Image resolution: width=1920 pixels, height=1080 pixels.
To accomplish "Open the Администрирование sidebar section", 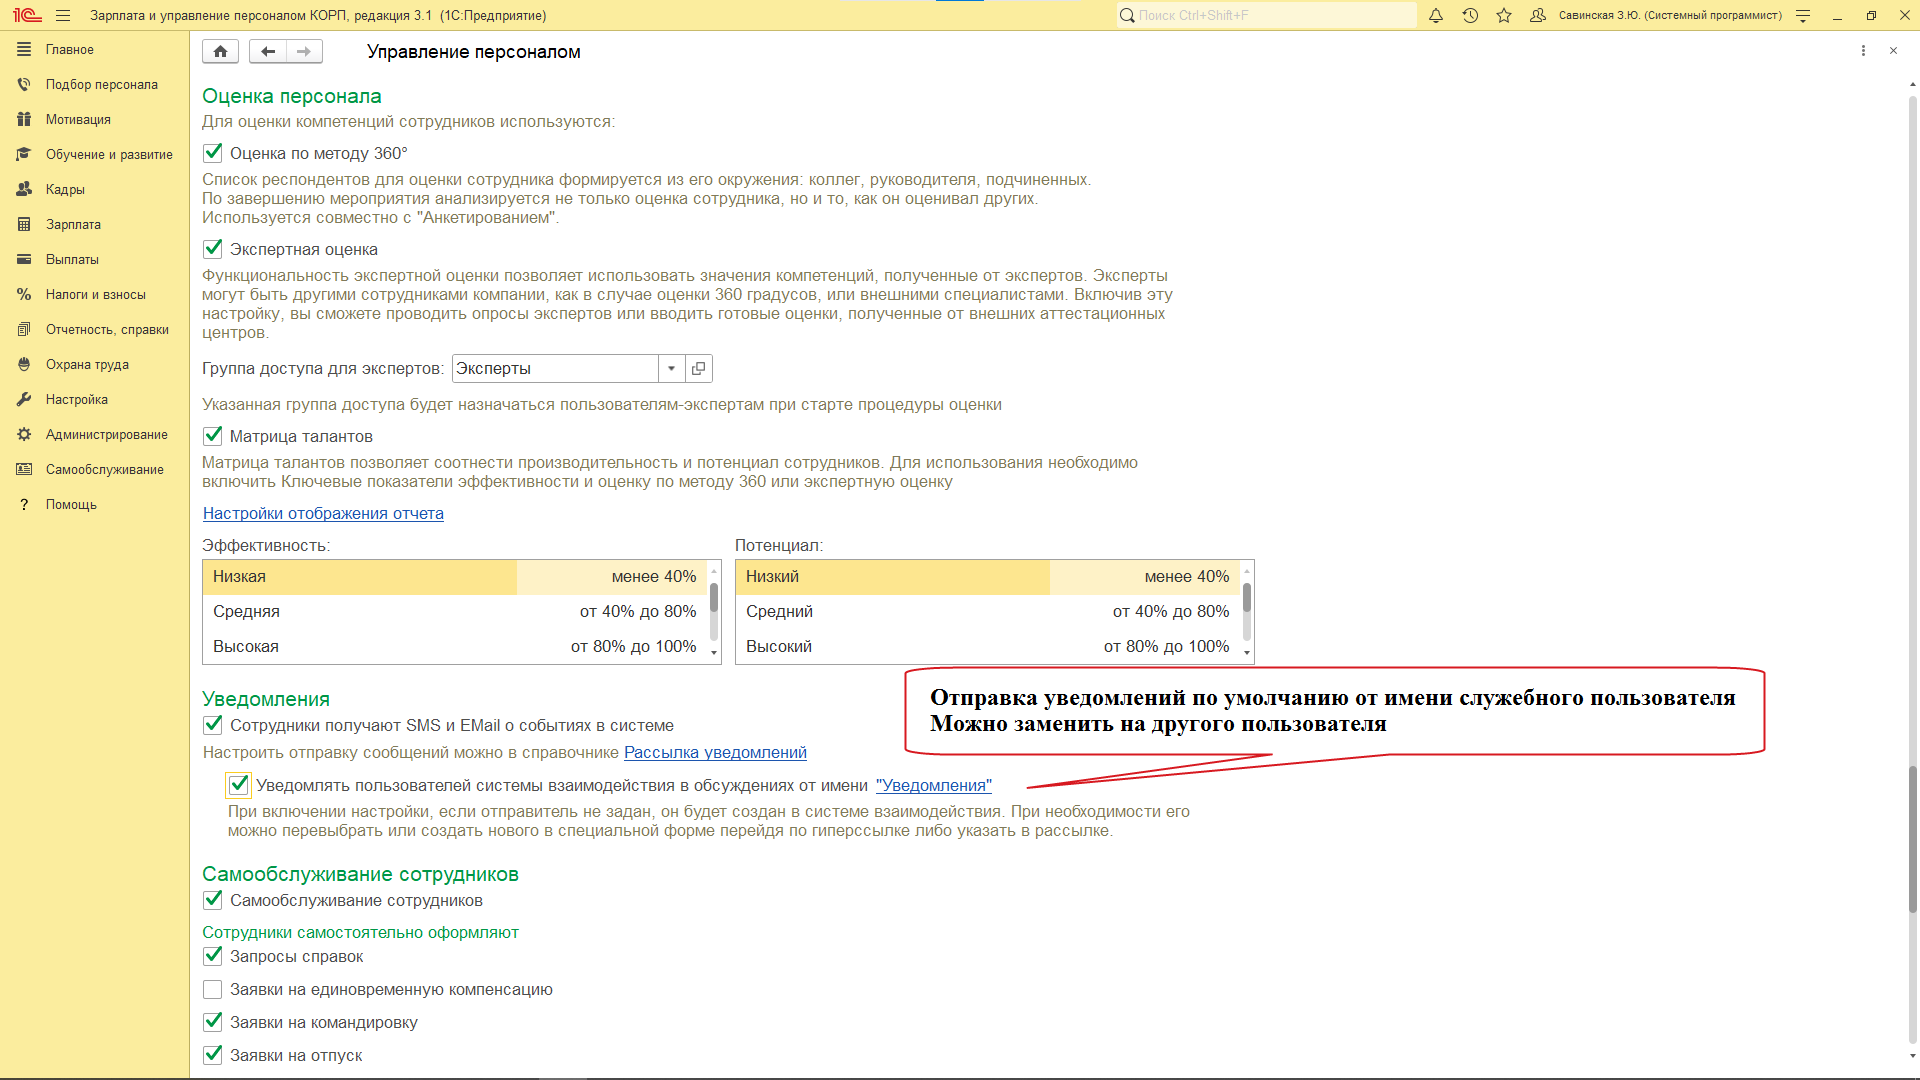I will point(106,435).
